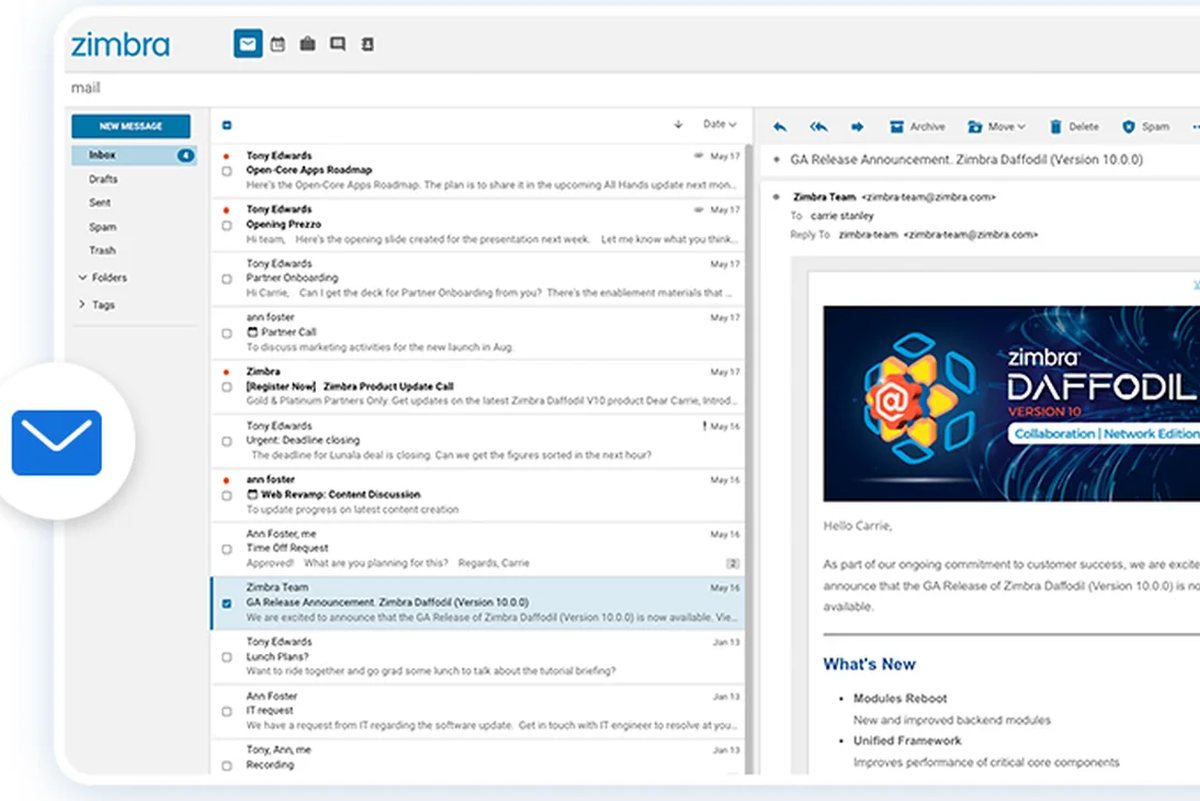Image resolution: width=1200 pixels, height=801 pixels.
Task: Open the Move dropdown in the toolbar
Action: coord(996,127)
